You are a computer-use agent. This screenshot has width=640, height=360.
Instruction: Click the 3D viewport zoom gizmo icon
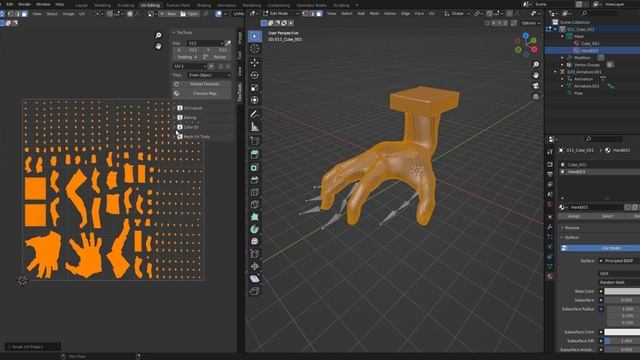[x=536, y=64]
